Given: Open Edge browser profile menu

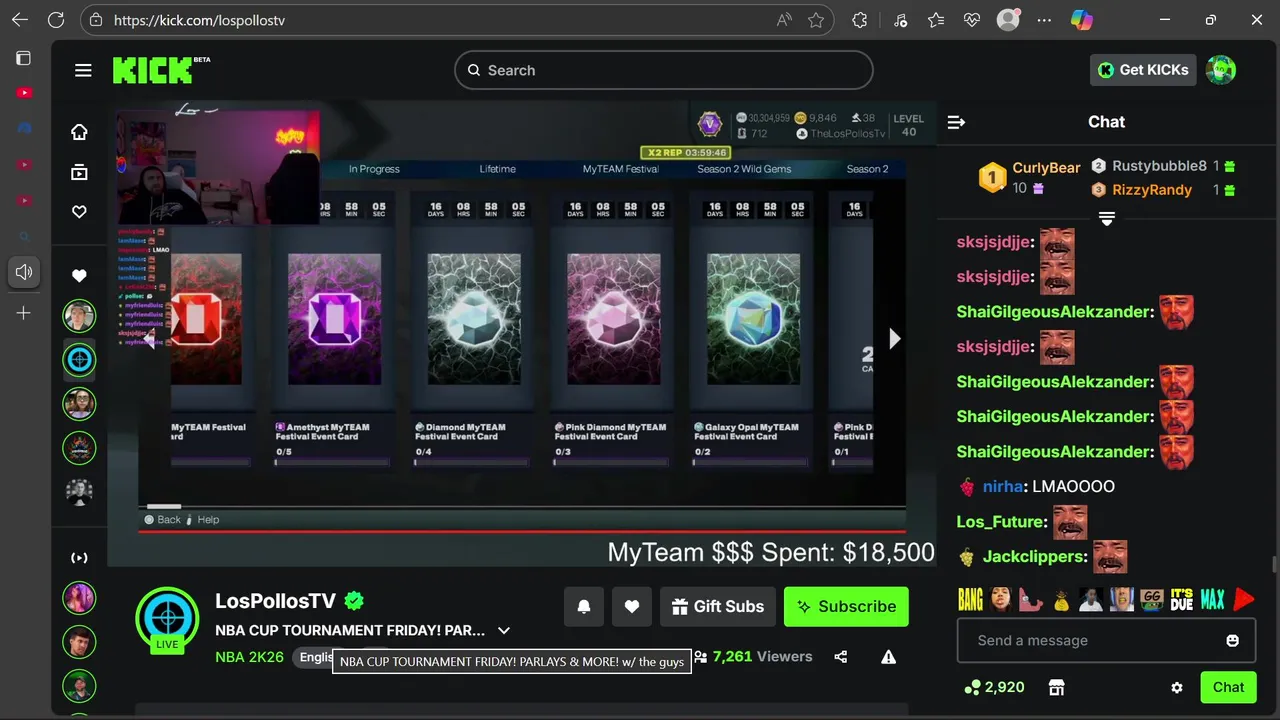Looking at the screenshot, I should point(1008,20).
